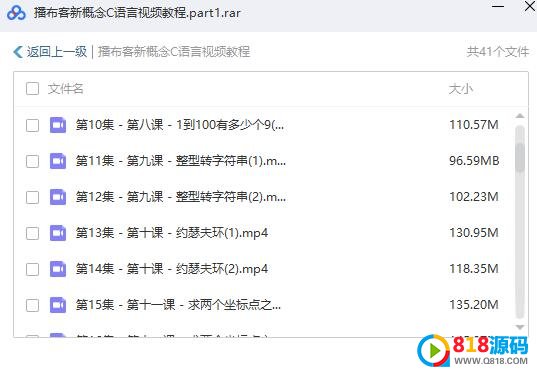Click the 大小 column header

tap(461, 89)
